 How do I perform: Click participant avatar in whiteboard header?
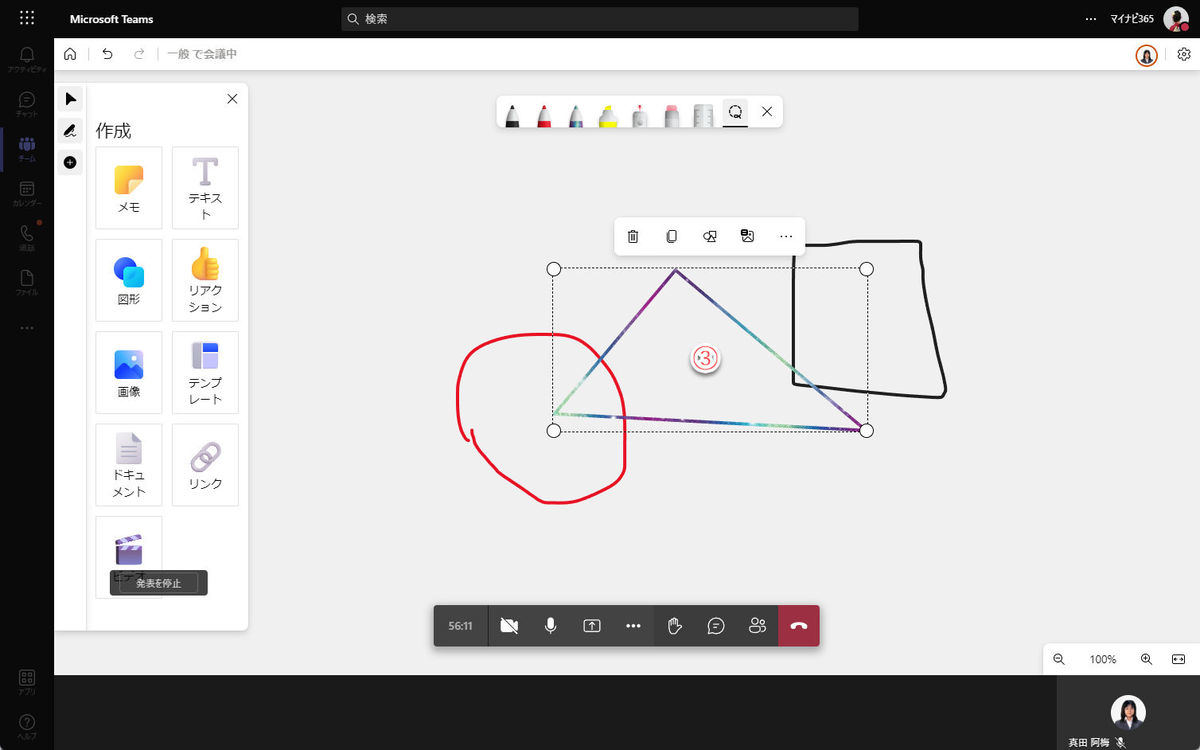click(1147, 55)
